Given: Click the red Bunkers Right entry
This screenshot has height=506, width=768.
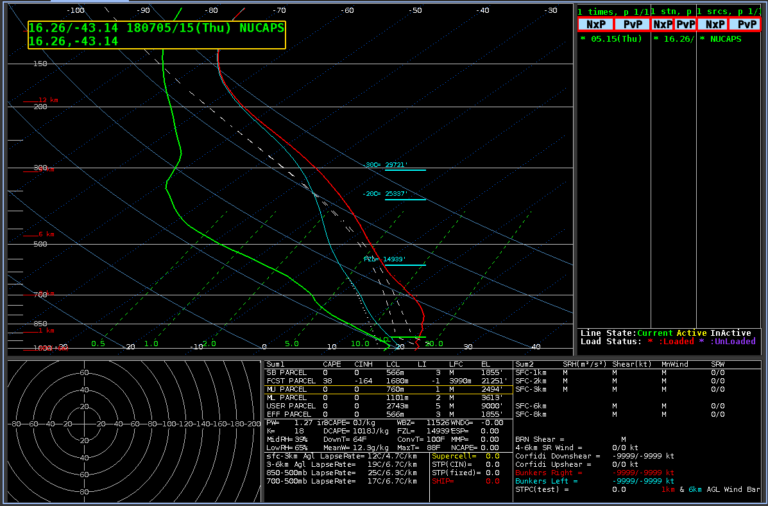Looking at the screenshot, I should click(595, 473).
